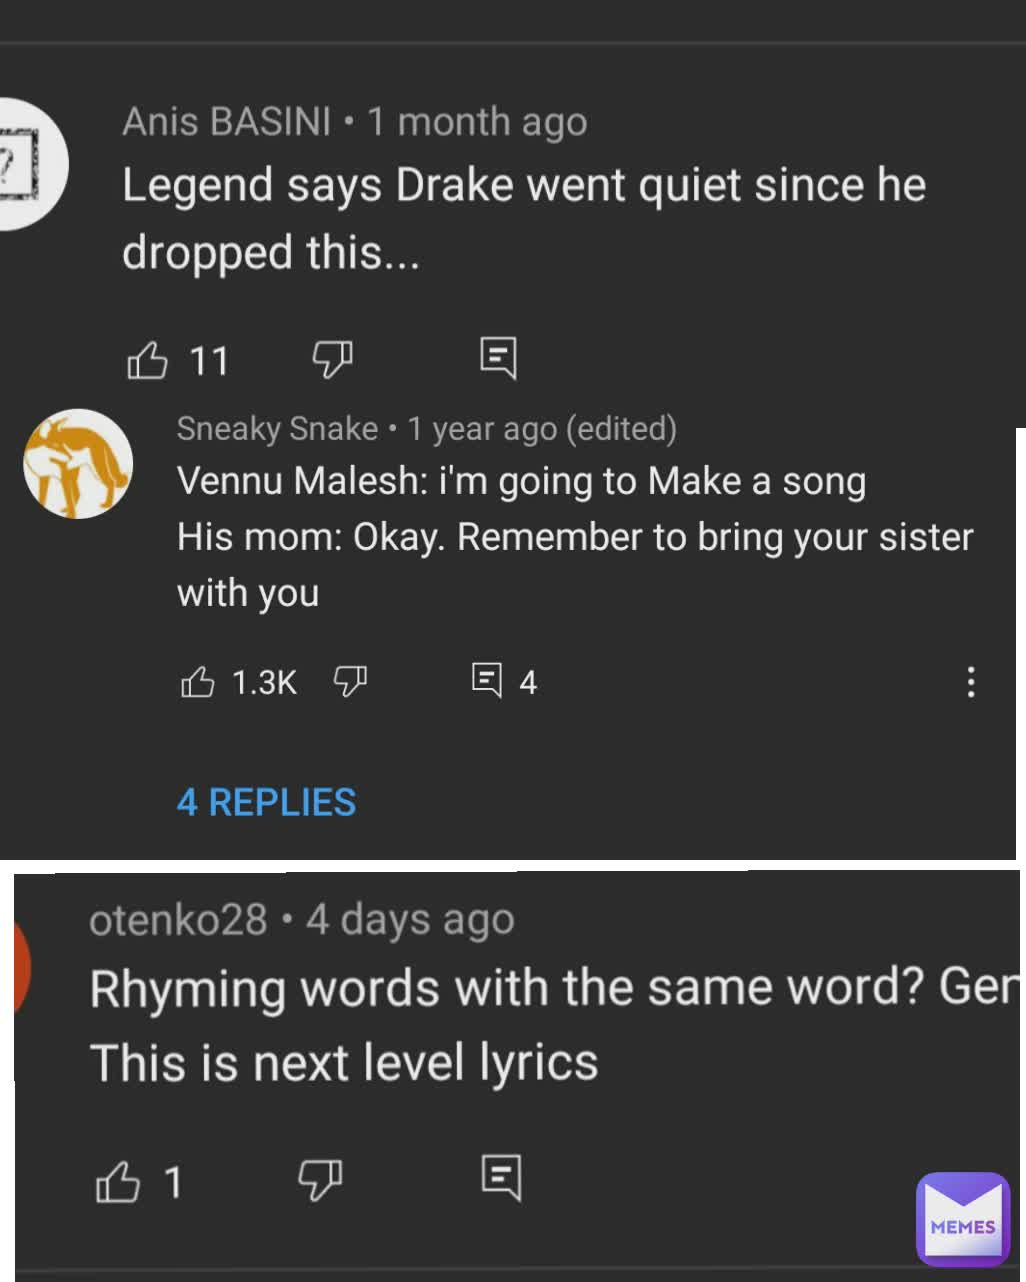Open Anis BASINI's channel via username
Viewport: 1026px width, 1282px height.
click(228, 121)
